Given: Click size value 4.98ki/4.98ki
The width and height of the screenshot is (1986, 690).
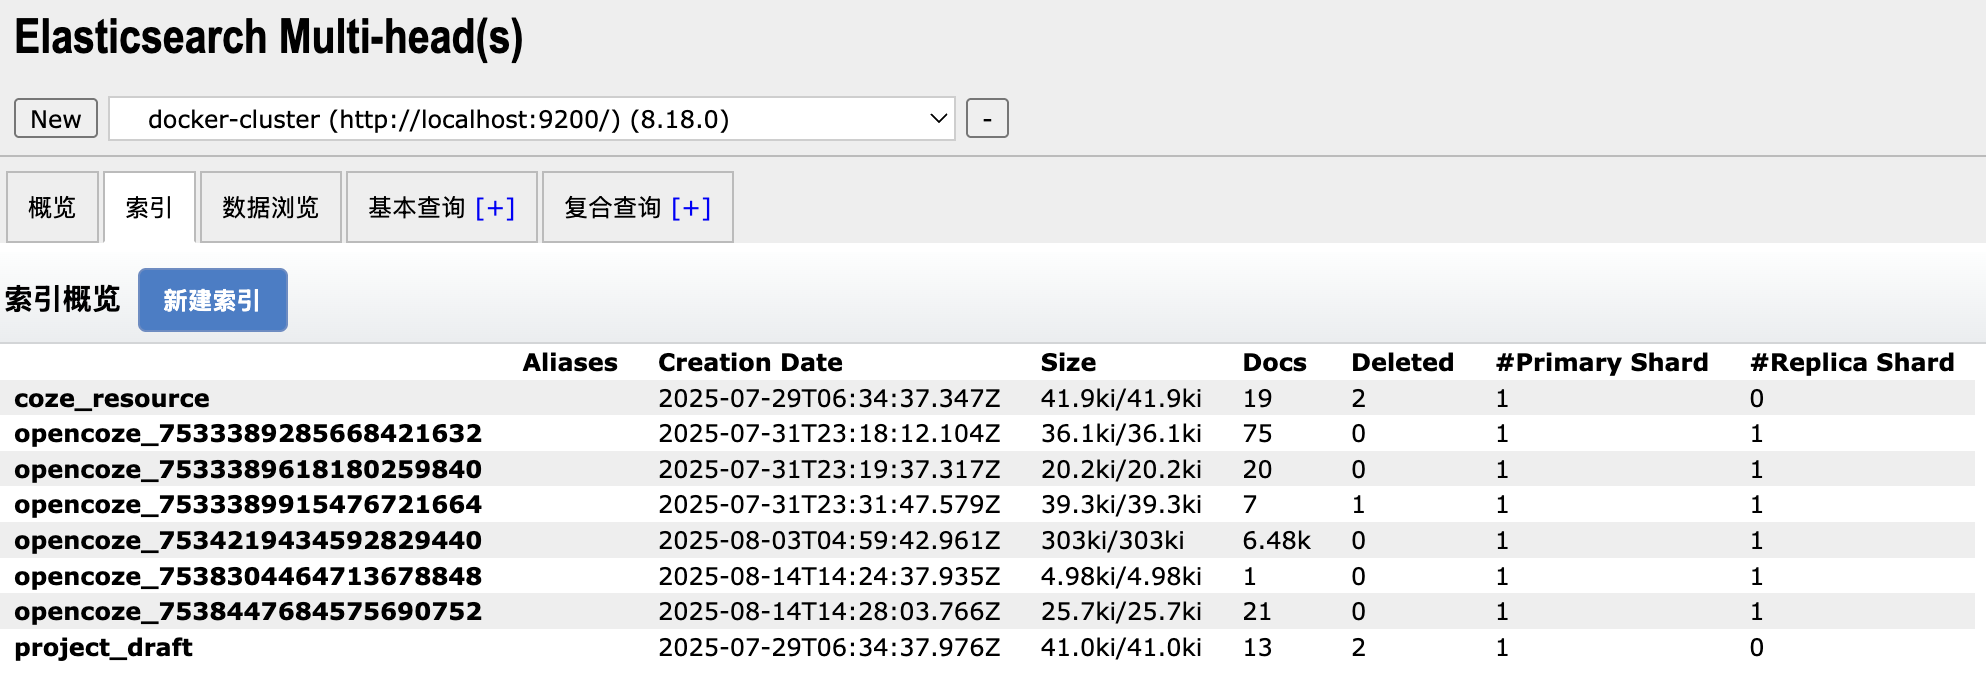Looking at the screenshot, I should 1121,576.
